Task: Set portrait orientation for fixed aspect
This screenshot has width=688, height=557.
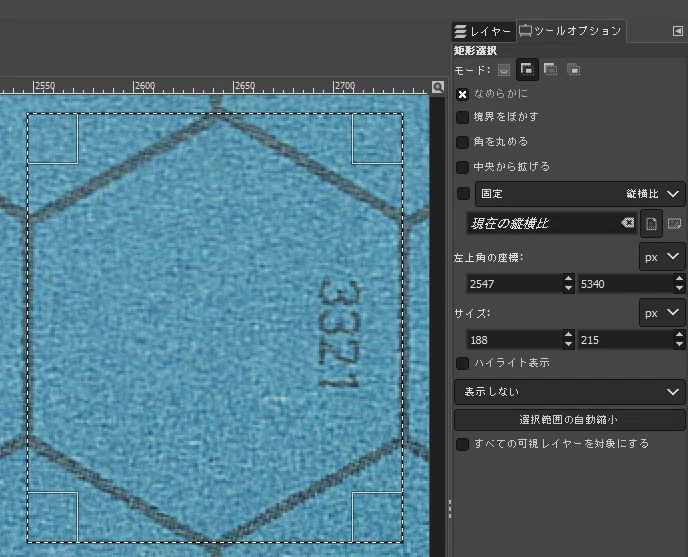Action: [x=651, y=223]
